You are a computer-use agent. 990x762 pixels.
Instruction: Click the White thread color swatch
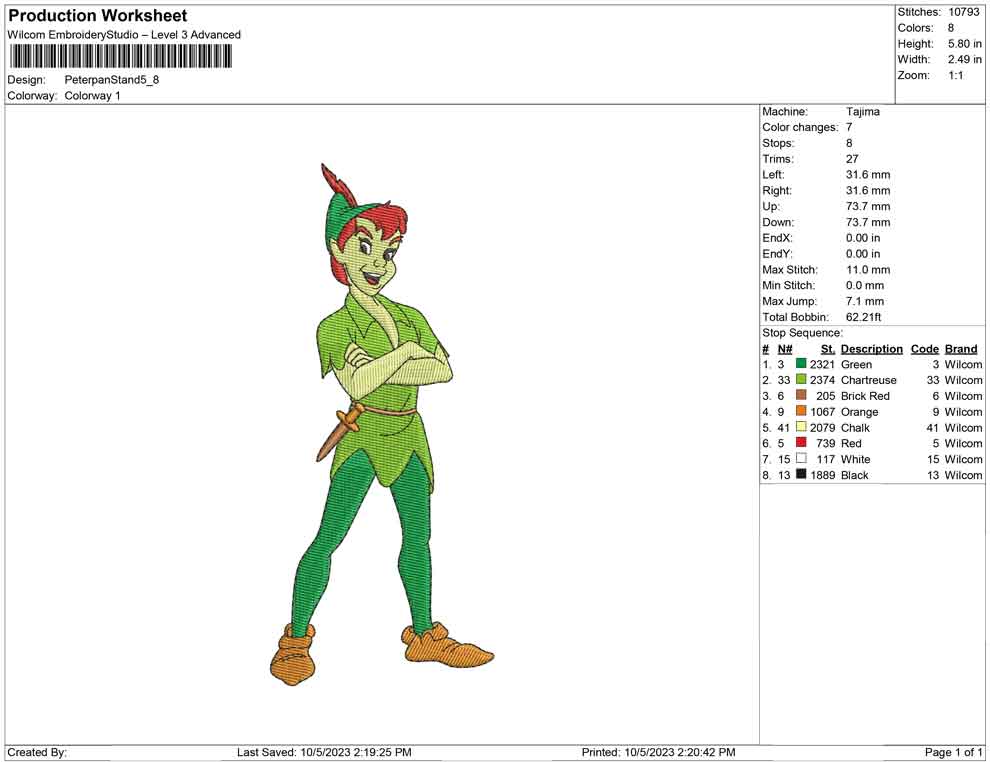tap(801, 458)
